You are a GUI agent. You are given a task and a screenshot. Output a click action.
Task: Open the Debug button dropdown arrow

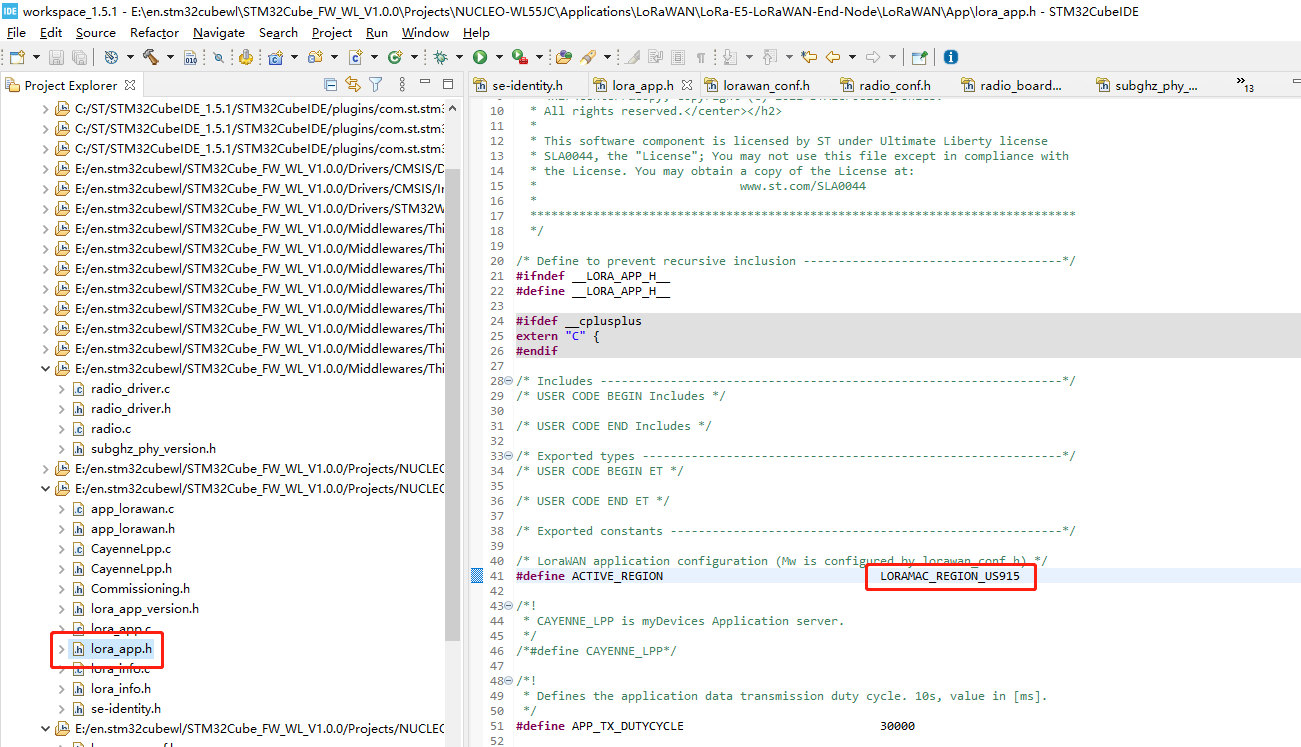click(459, 57)
